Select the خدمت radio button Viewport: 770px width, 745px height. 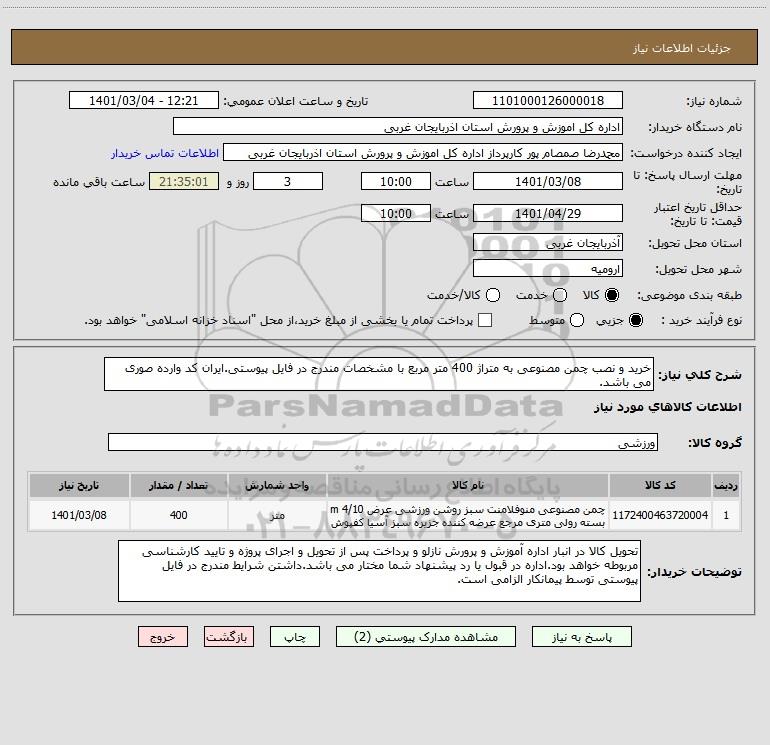pos(560,295)
